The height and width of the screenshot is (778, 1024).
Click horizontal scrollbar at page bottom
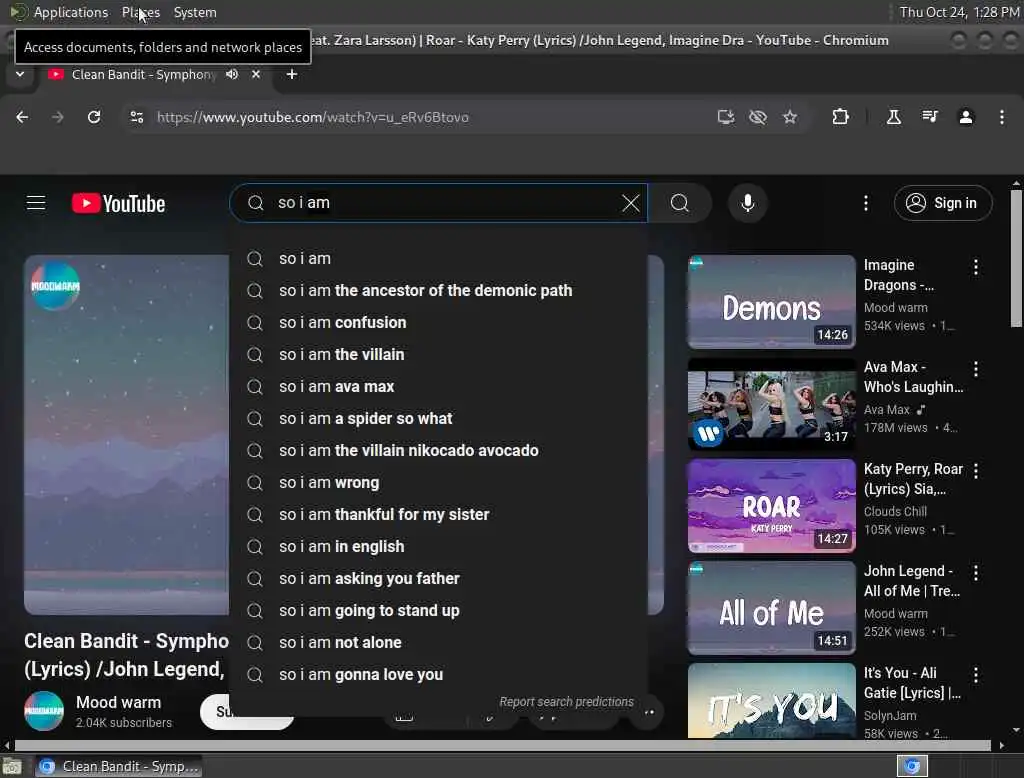click(x=503, y=745)
